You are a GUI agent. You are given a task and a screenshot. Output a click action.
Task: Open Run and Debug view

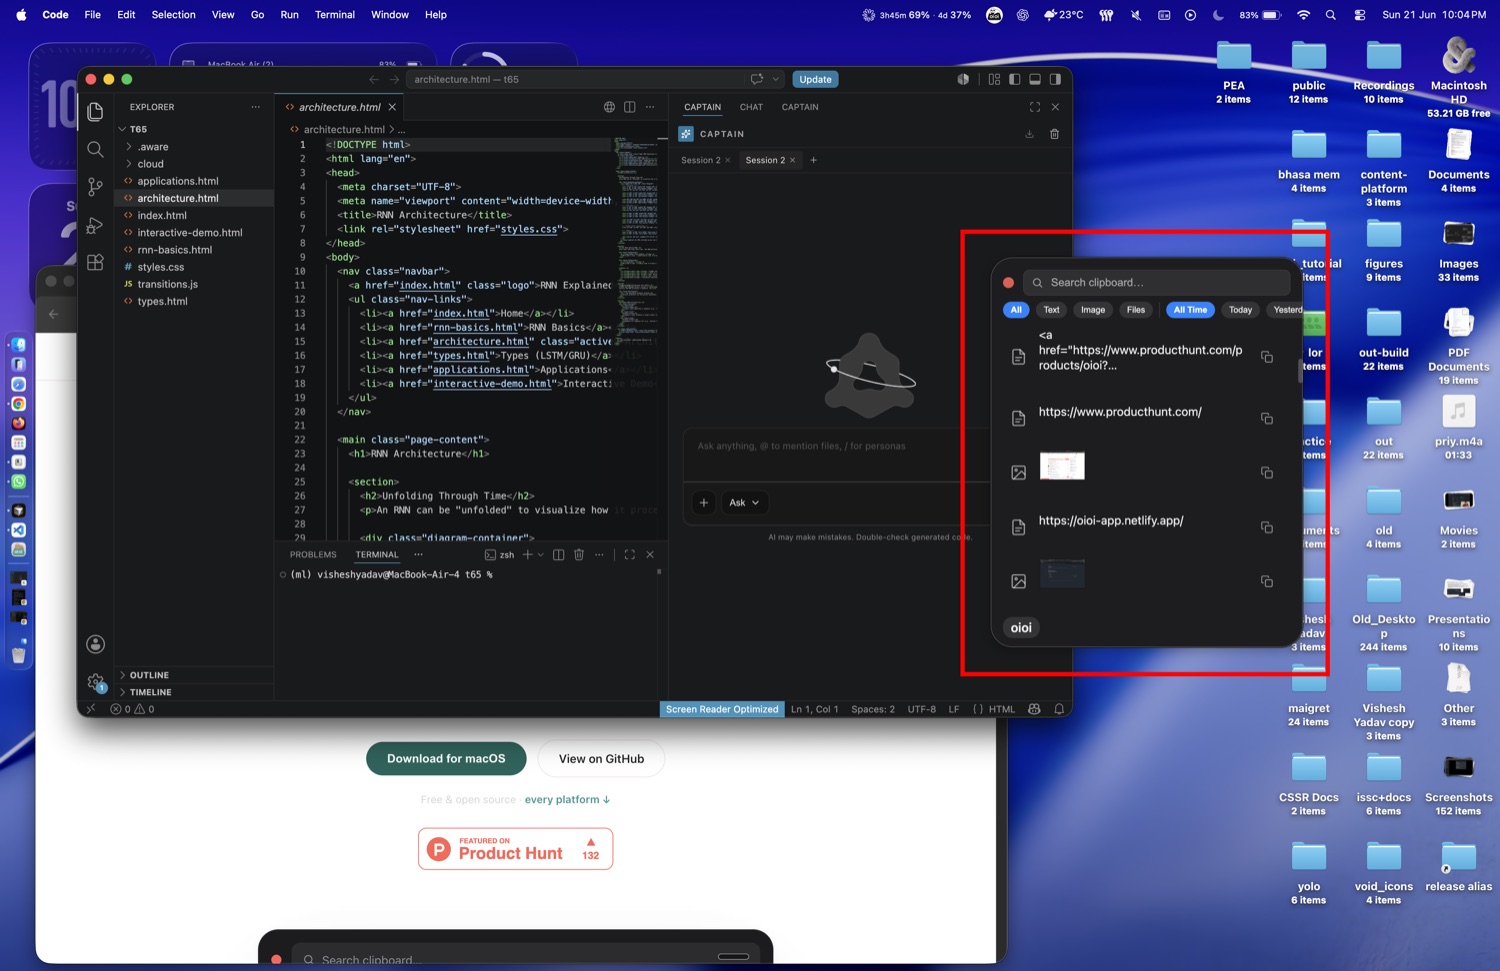(x=95, y=225)
